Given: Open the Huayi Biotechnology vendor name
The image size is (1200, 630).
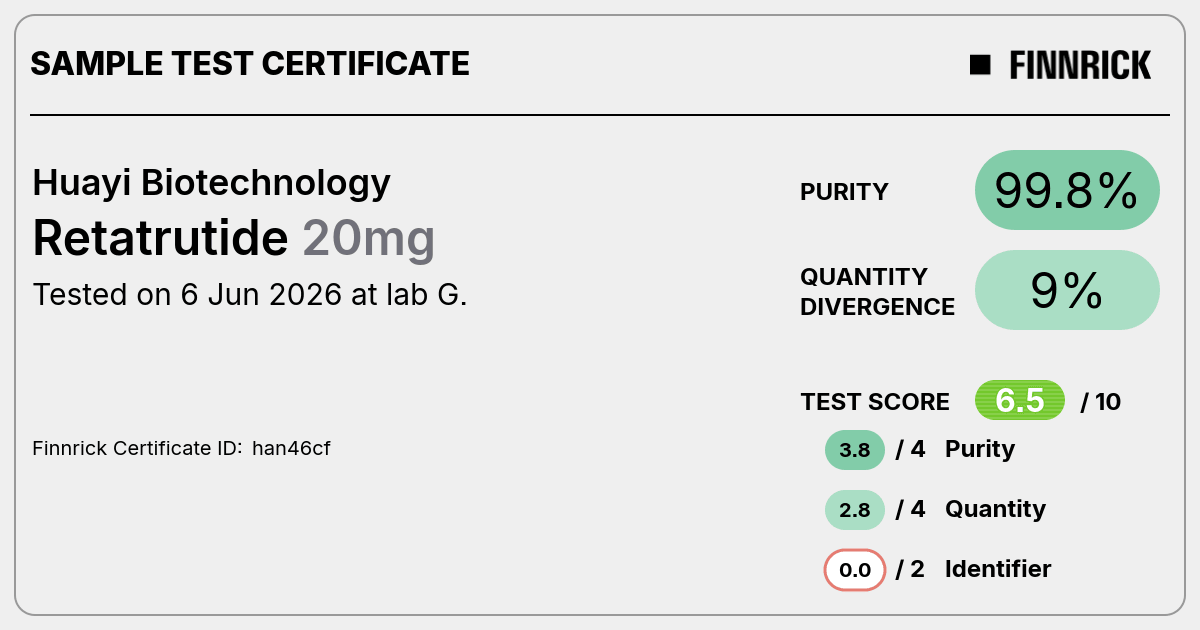Looking at the screenshot, I should 212,183.
